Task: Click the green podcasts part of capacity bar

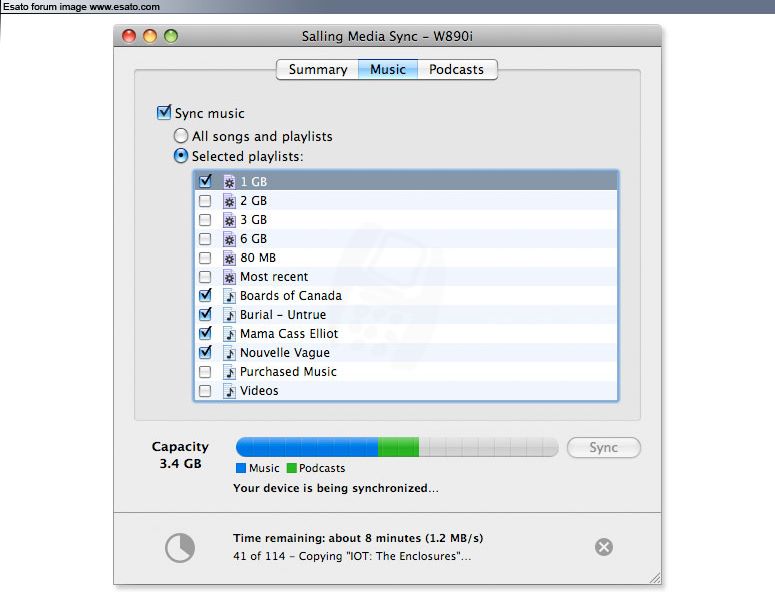Action: coord(398,447)
